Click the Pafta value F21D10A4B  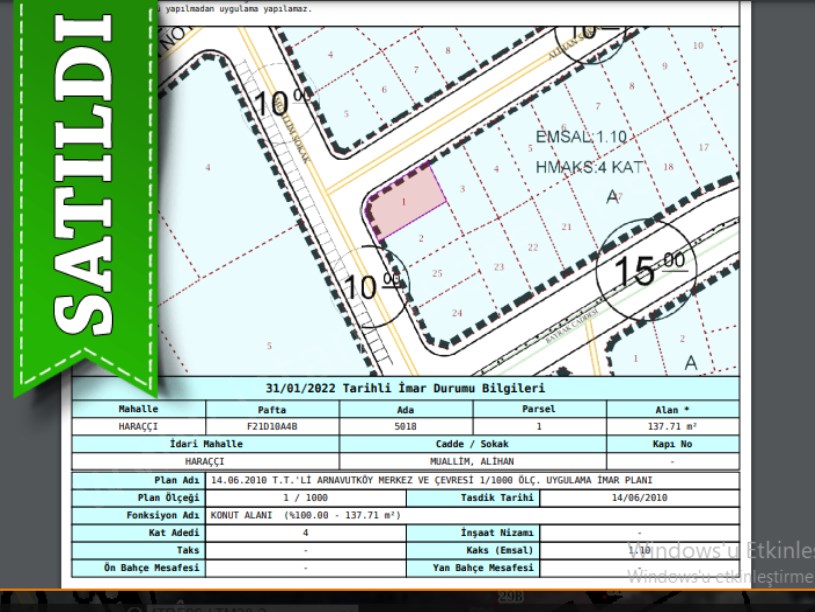(x=272, y=426)
